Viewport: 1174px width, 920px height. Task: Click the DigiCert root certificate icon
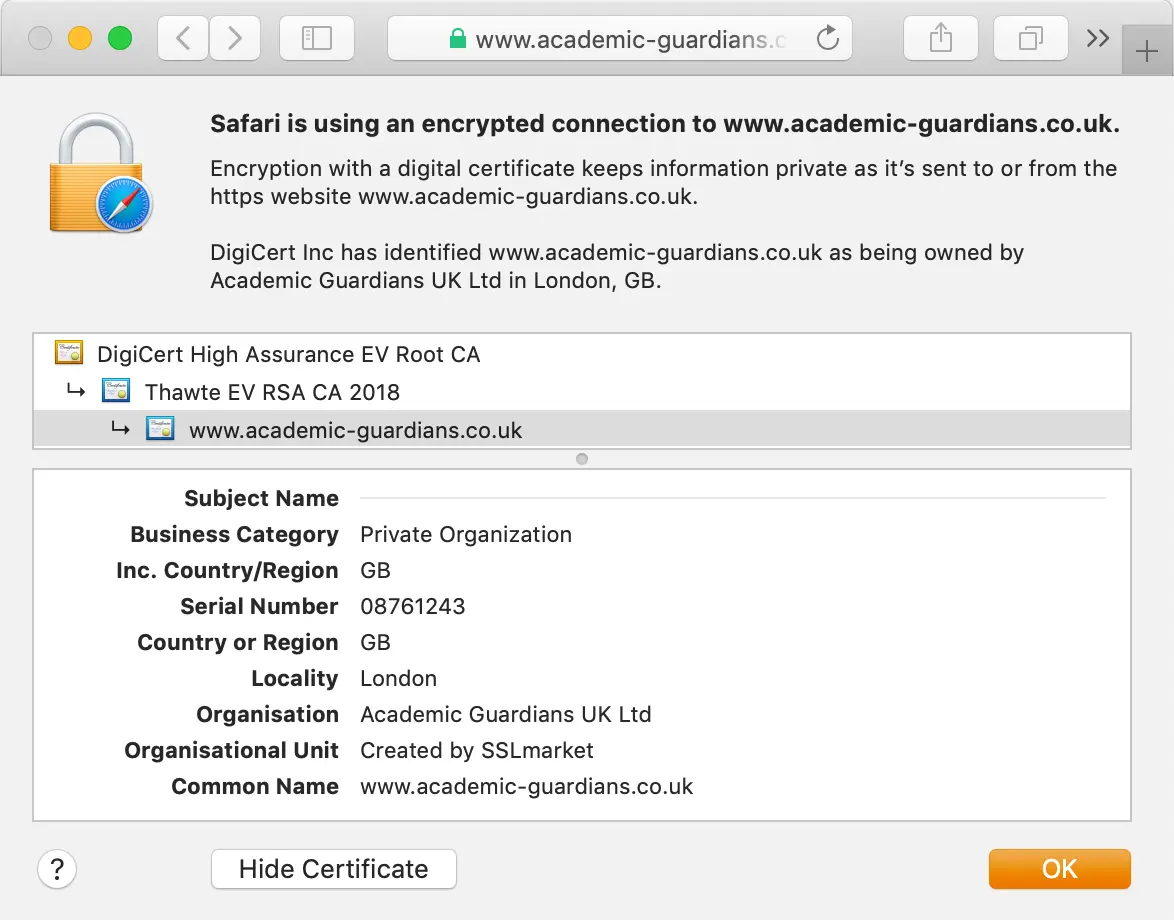(x=69, y=353)
